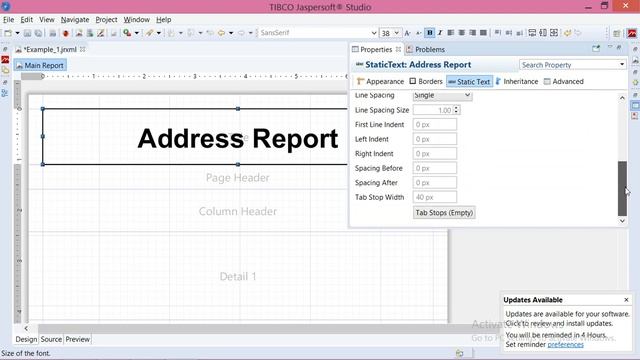Viewport: 640px width, 360px height.
Task: Switch to the Source tab
Action: 51,339
